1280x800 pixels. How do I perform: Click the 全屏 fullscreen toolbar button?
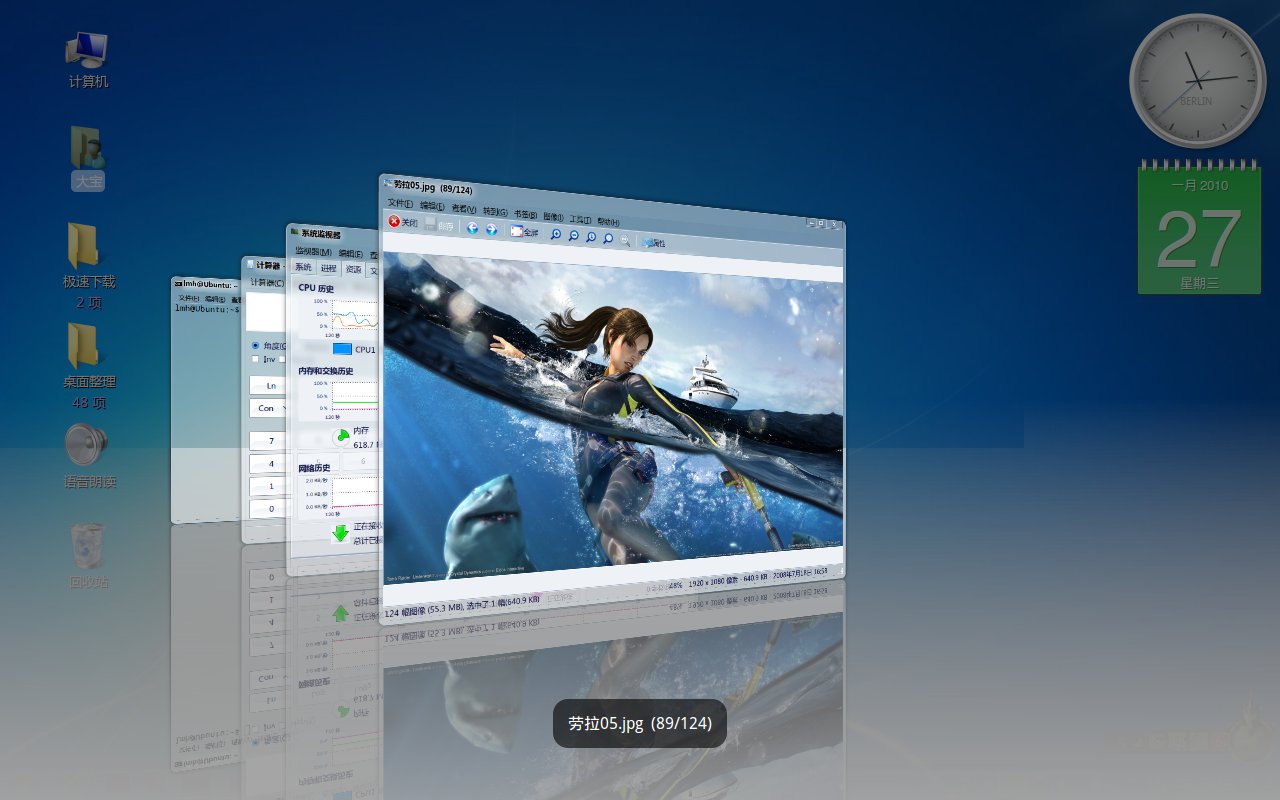(525, 232)
